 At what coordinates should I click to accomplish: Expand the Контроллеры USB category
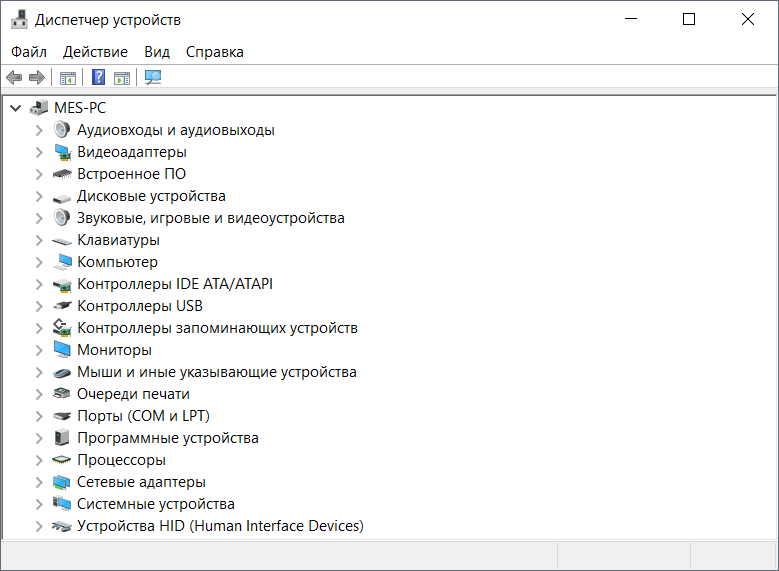point(39,306)
